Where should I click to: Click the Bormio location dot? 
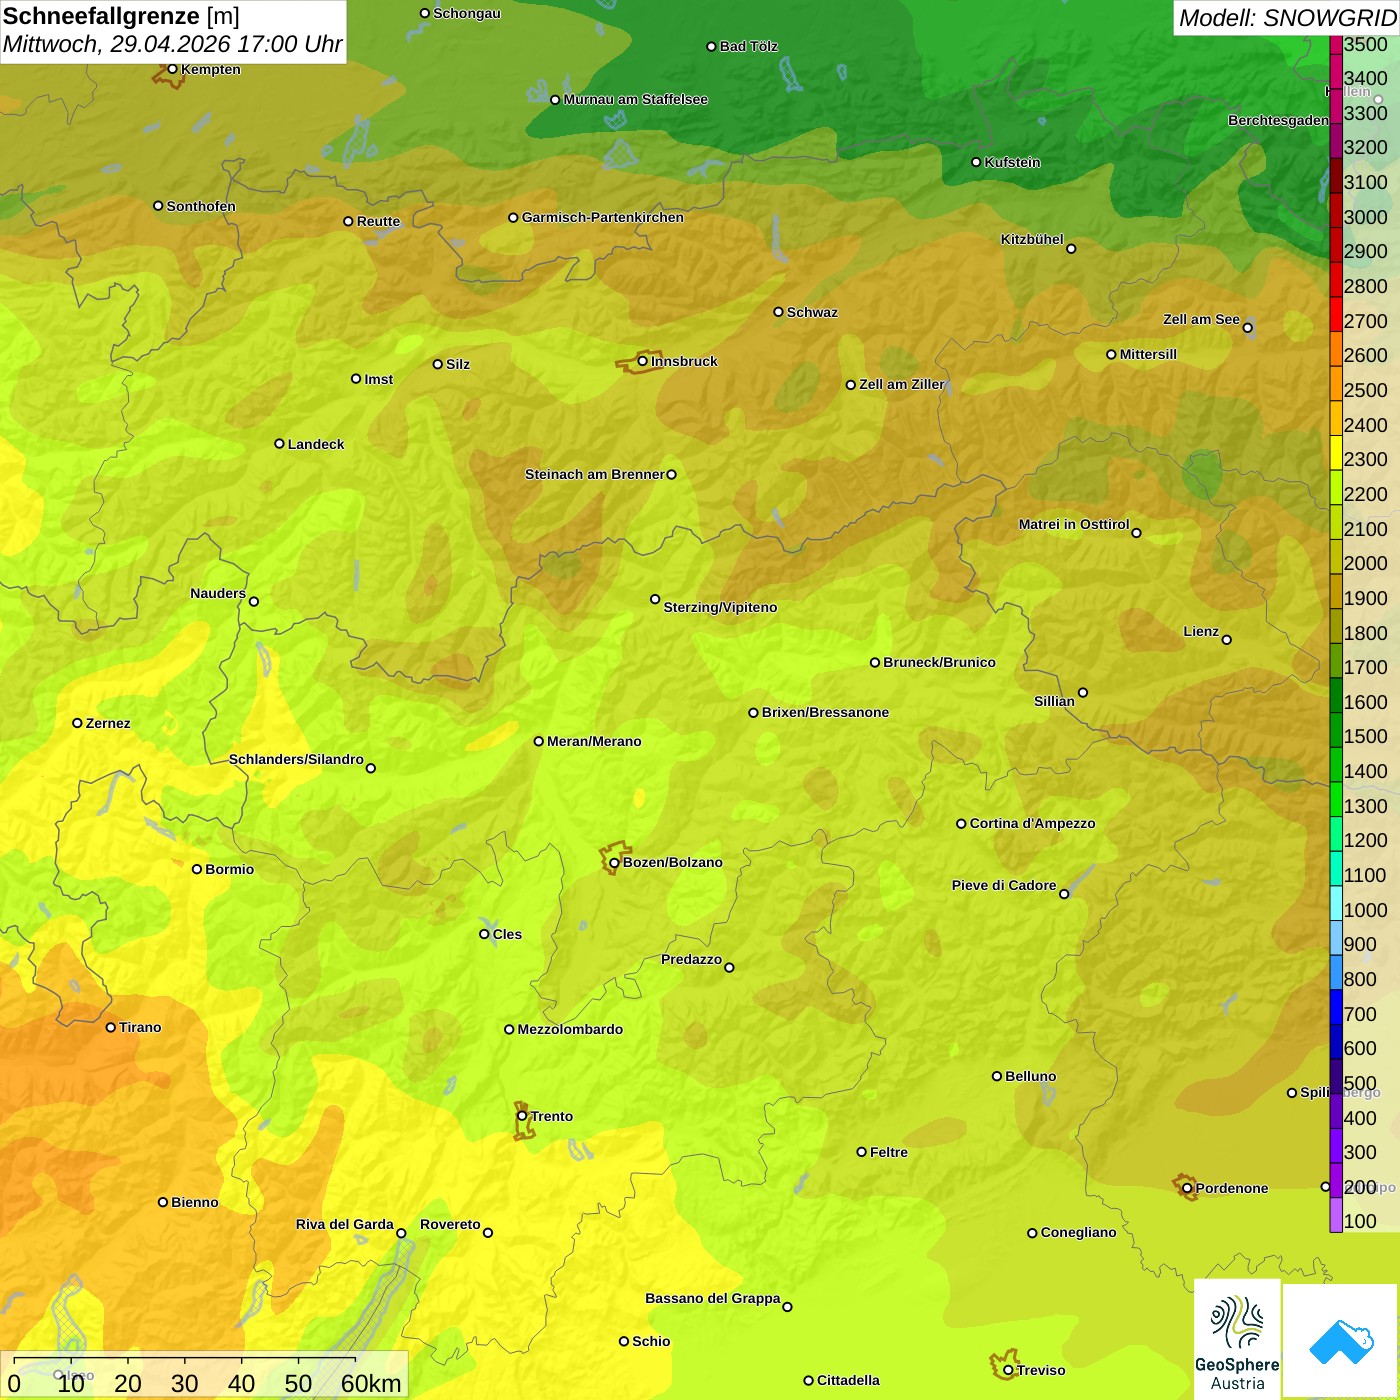197,869
